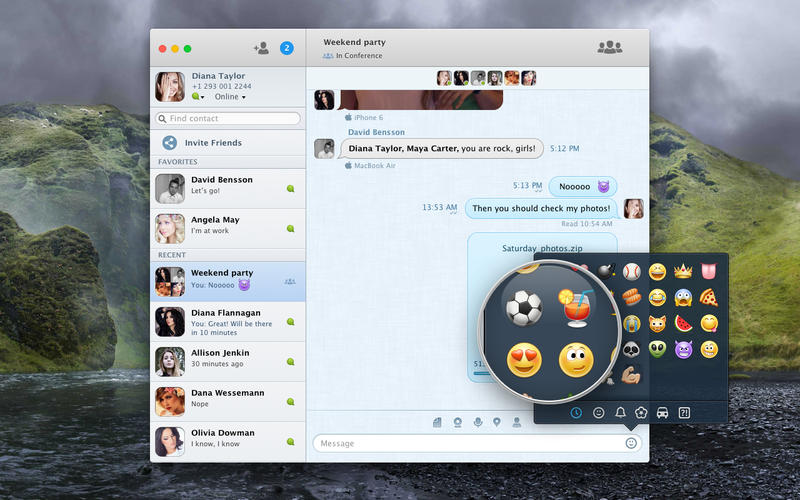Open the blue unread notifications badge
This screenshot has width=800, height=500.
tap(287, 48)
